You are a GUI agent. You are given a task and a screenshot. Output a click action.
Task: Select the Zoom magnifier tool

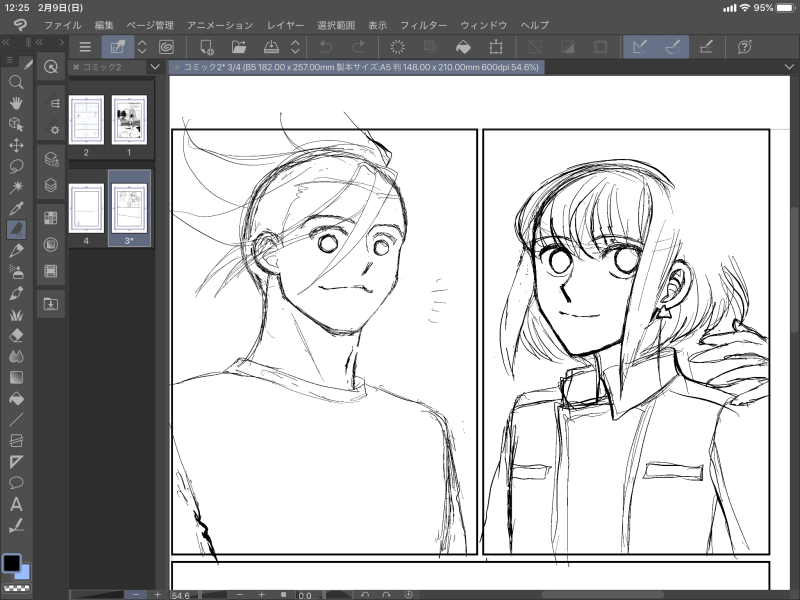(16, 82)
